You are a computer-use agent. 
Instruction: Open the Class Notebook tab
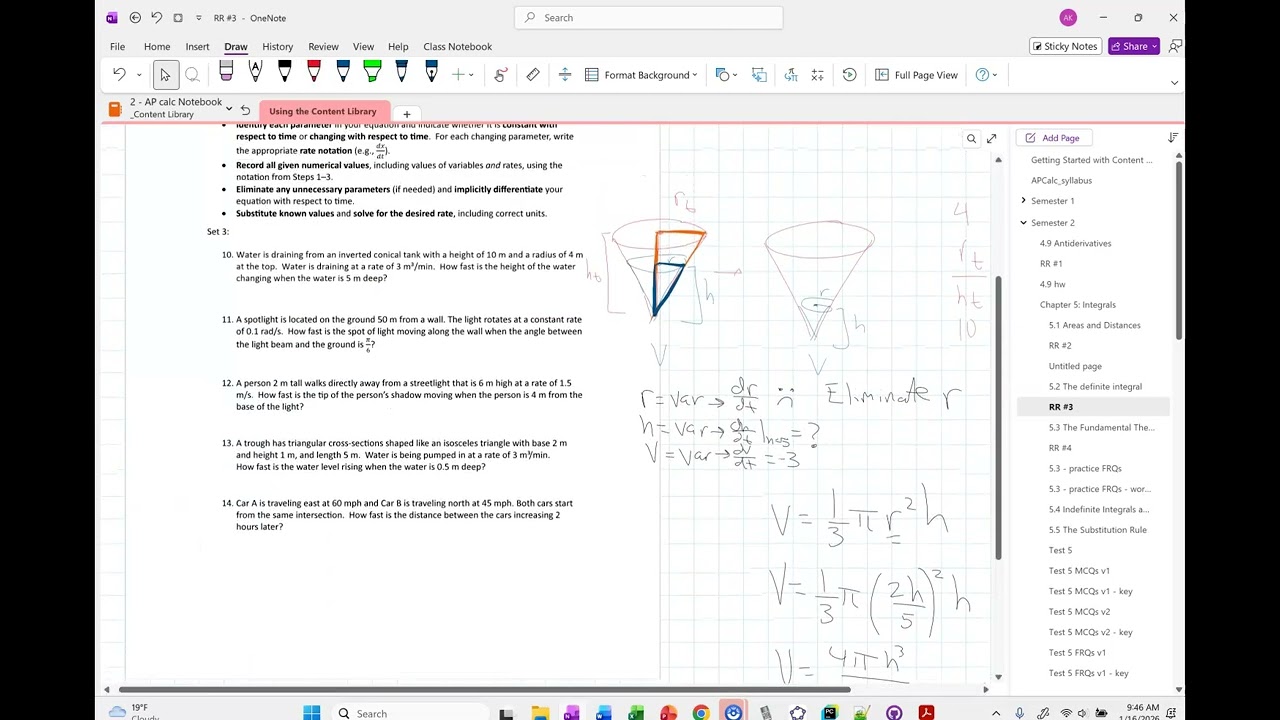click(457, 46)
